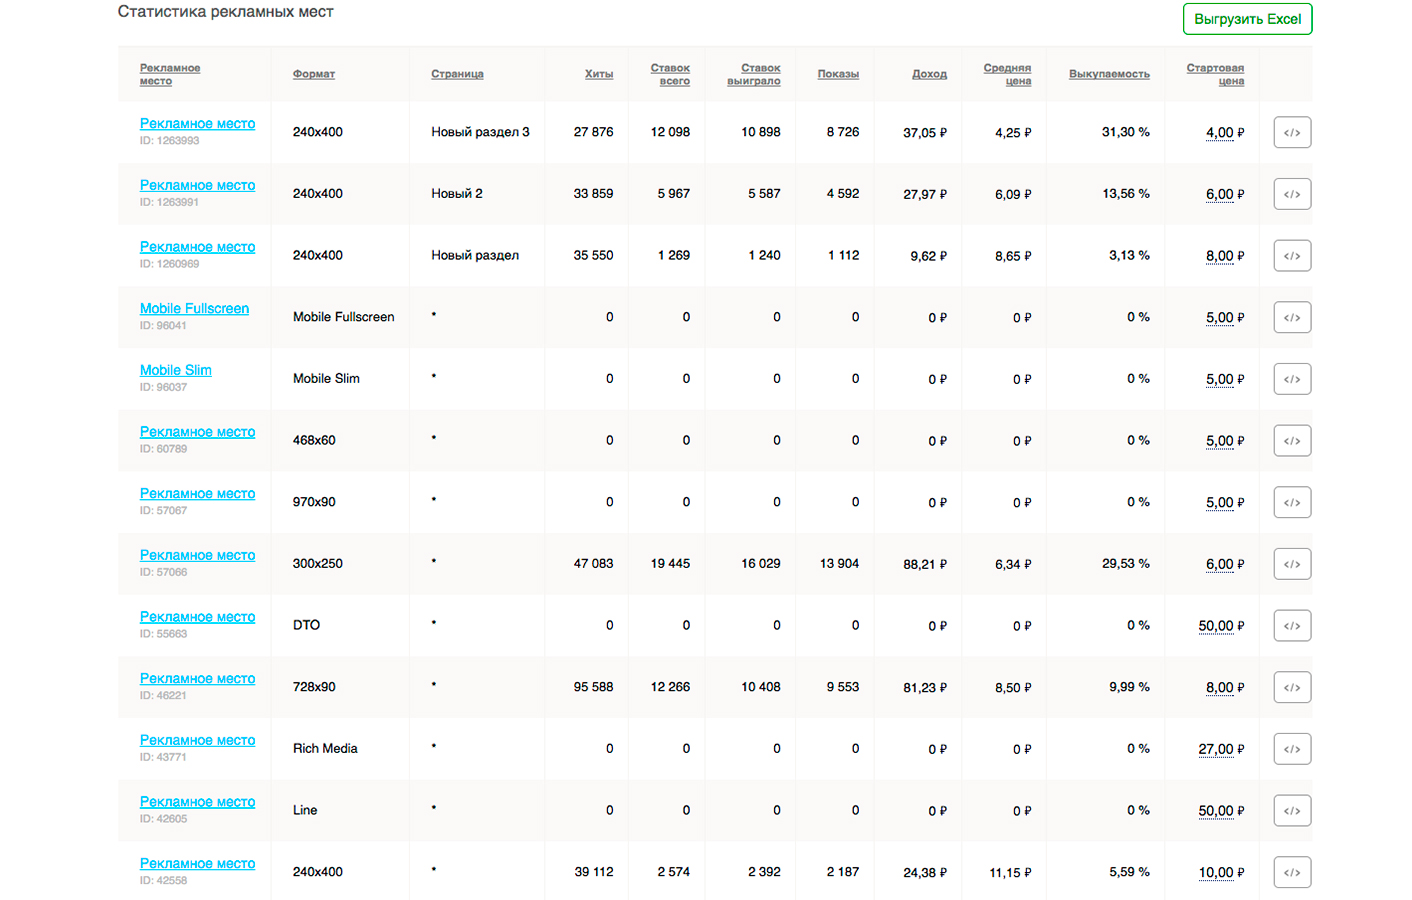Sort by Выкупаемость column header

[x=1109, y=74]
